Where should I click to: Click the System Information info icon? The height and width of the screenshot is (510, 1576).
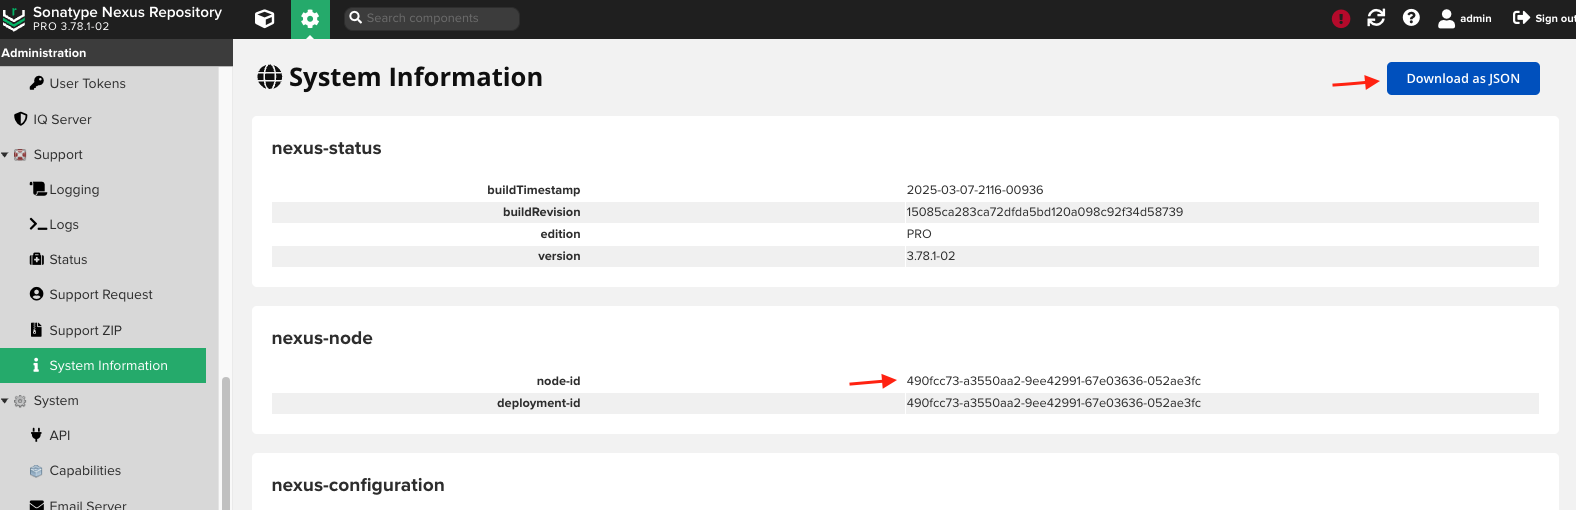[x=36, y=365]
